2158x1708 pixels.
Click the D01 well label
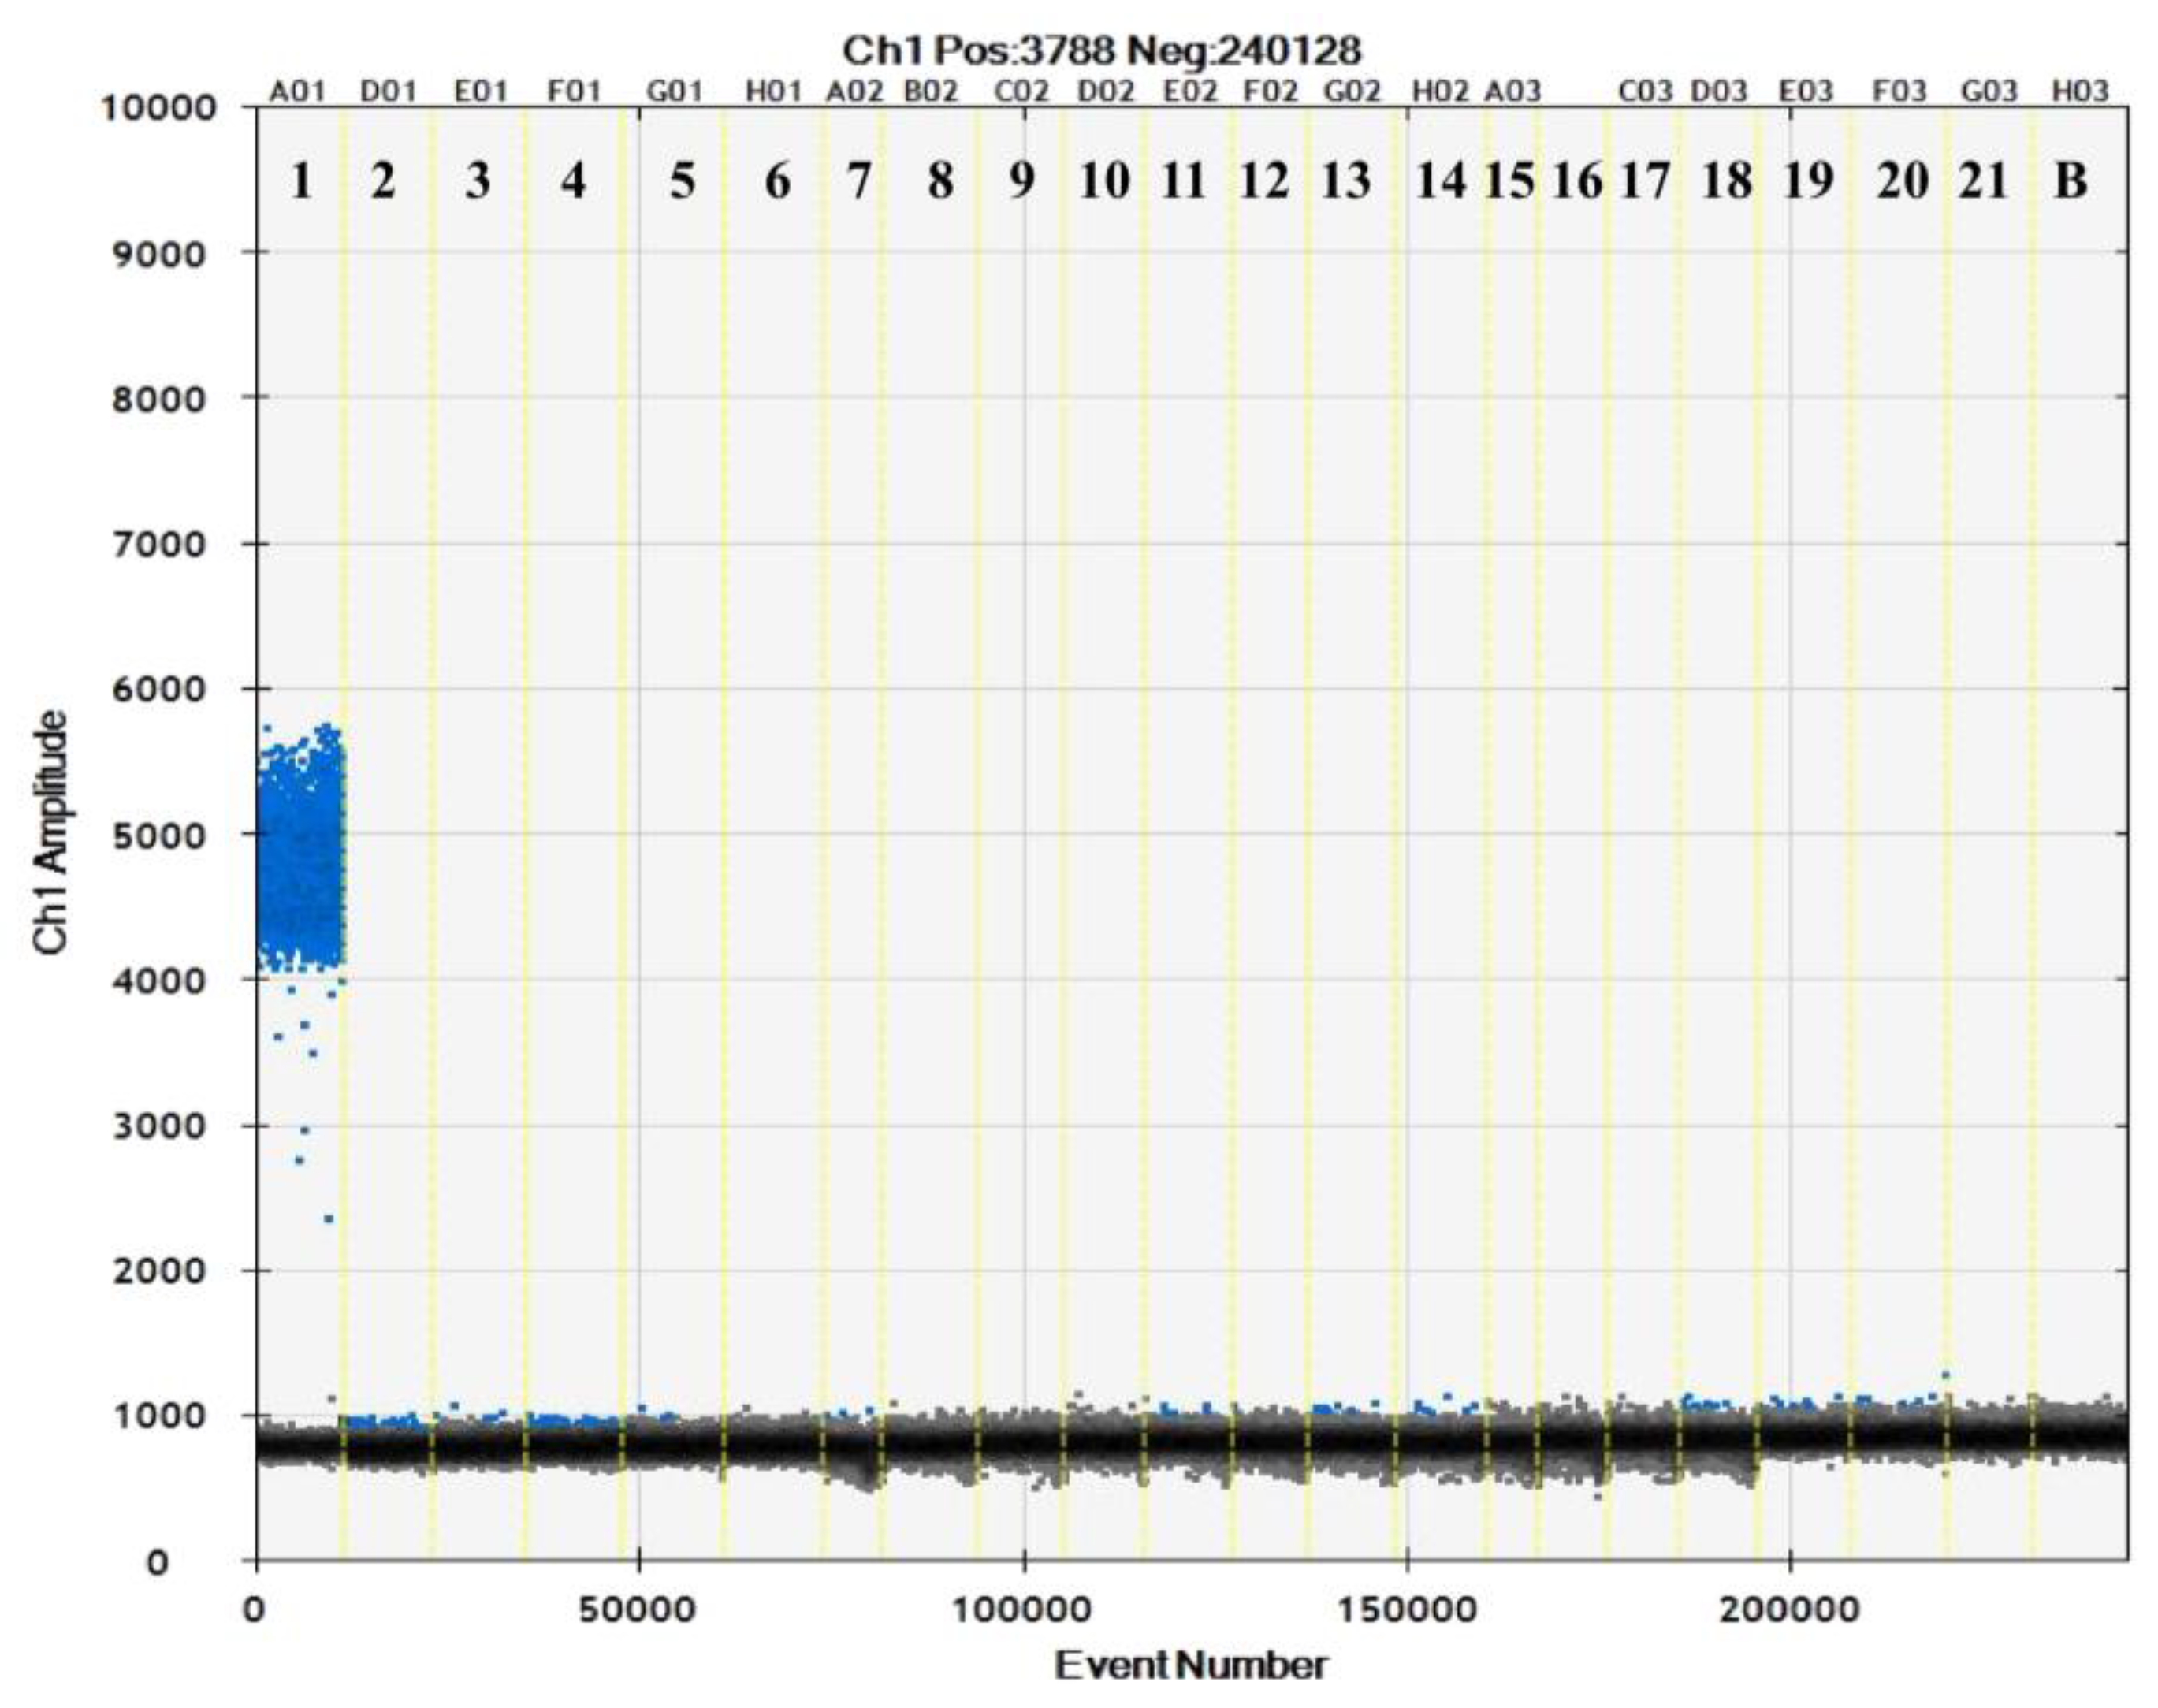tap(388, 92)
